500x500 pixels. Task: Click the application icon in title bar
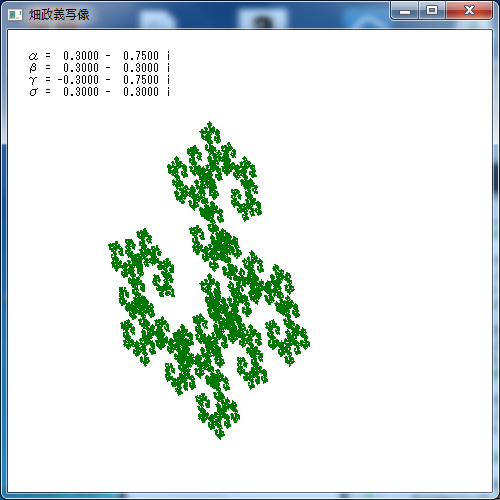[x=15, y=15]
